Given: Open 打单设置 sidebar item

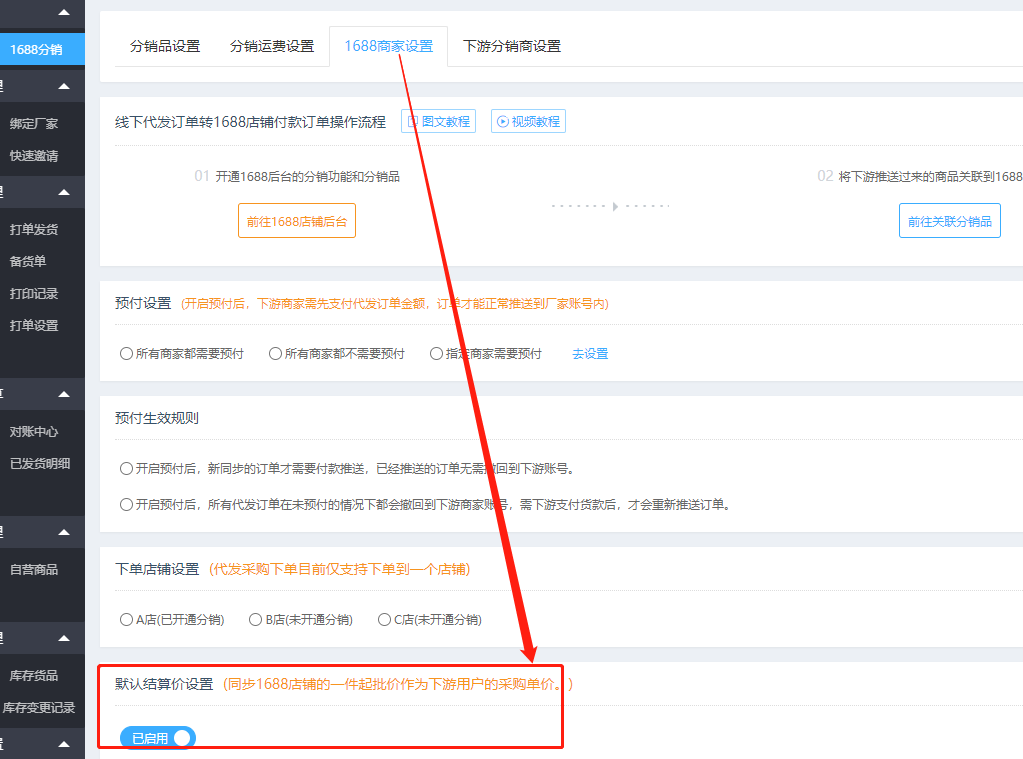Looking at the screenshot, I should pyautogui.click(x=34, y=325).
